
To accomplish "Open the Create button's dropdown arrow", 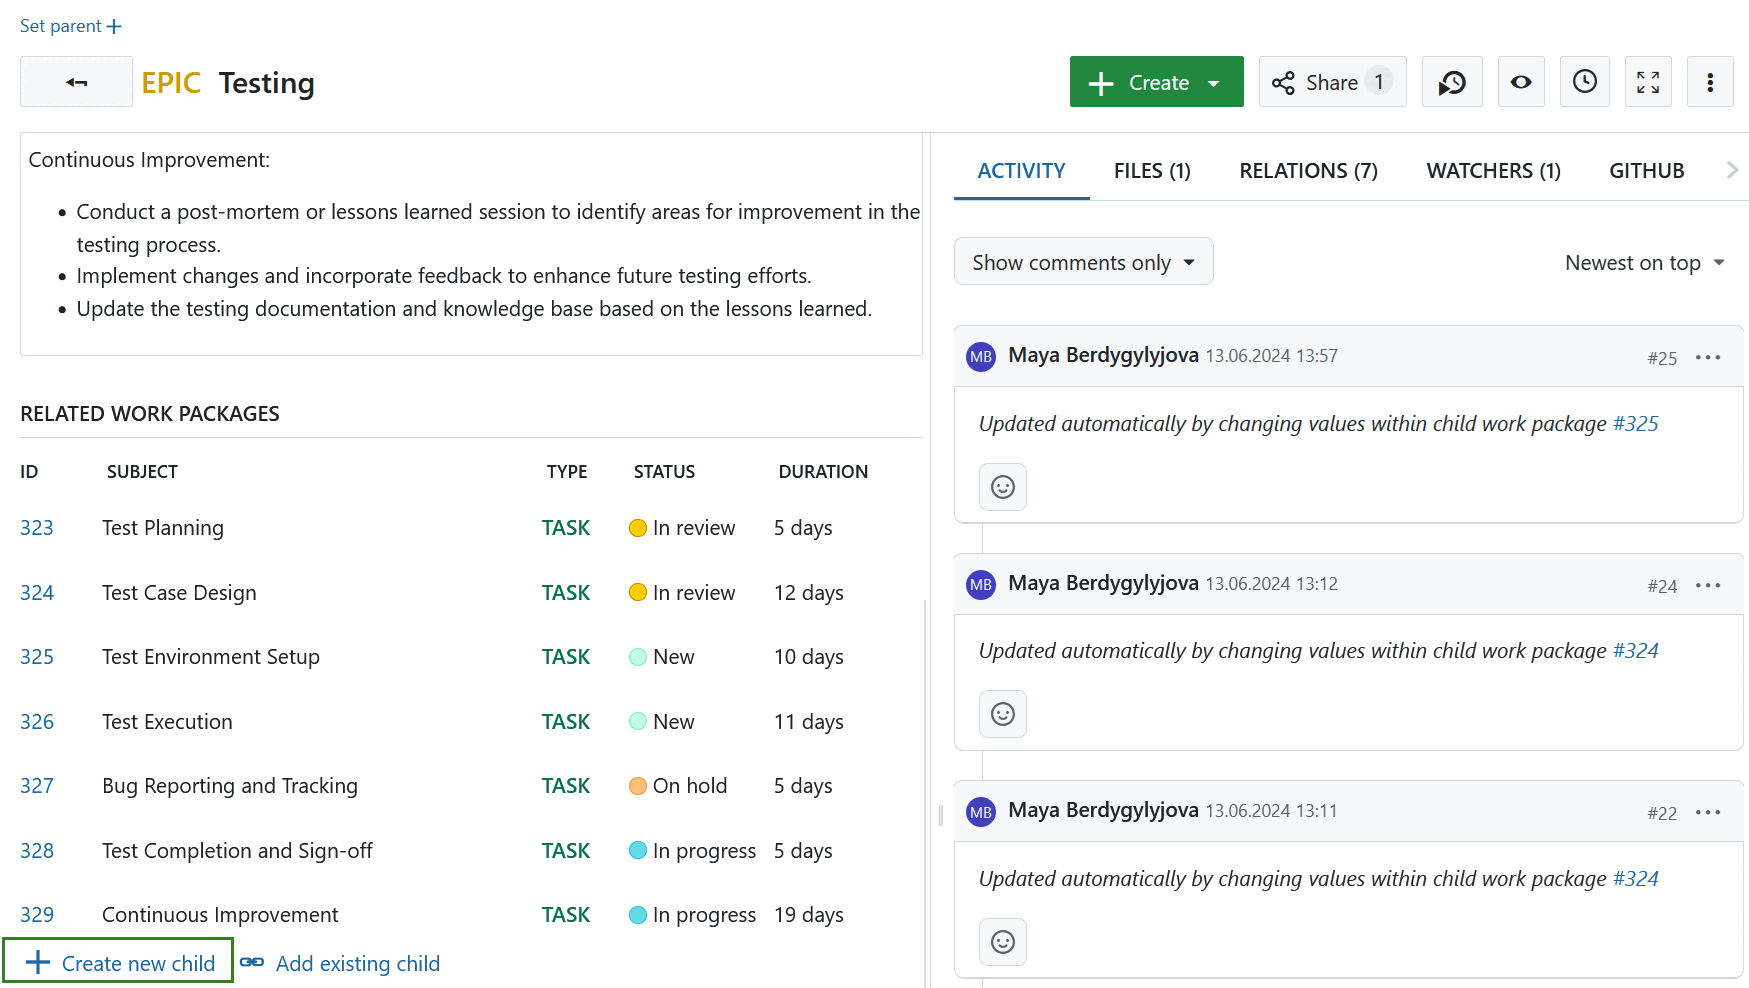I will [x=1215, y=81].
